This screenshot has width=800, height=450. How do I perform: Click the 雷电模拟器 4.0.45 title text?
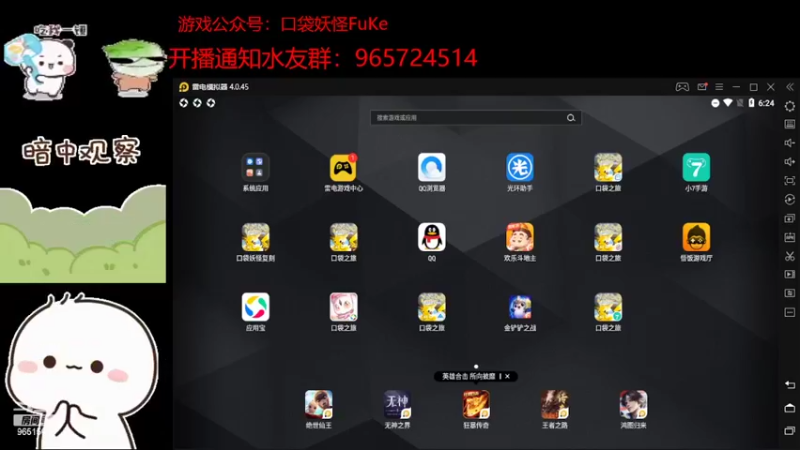pos(220,87)
